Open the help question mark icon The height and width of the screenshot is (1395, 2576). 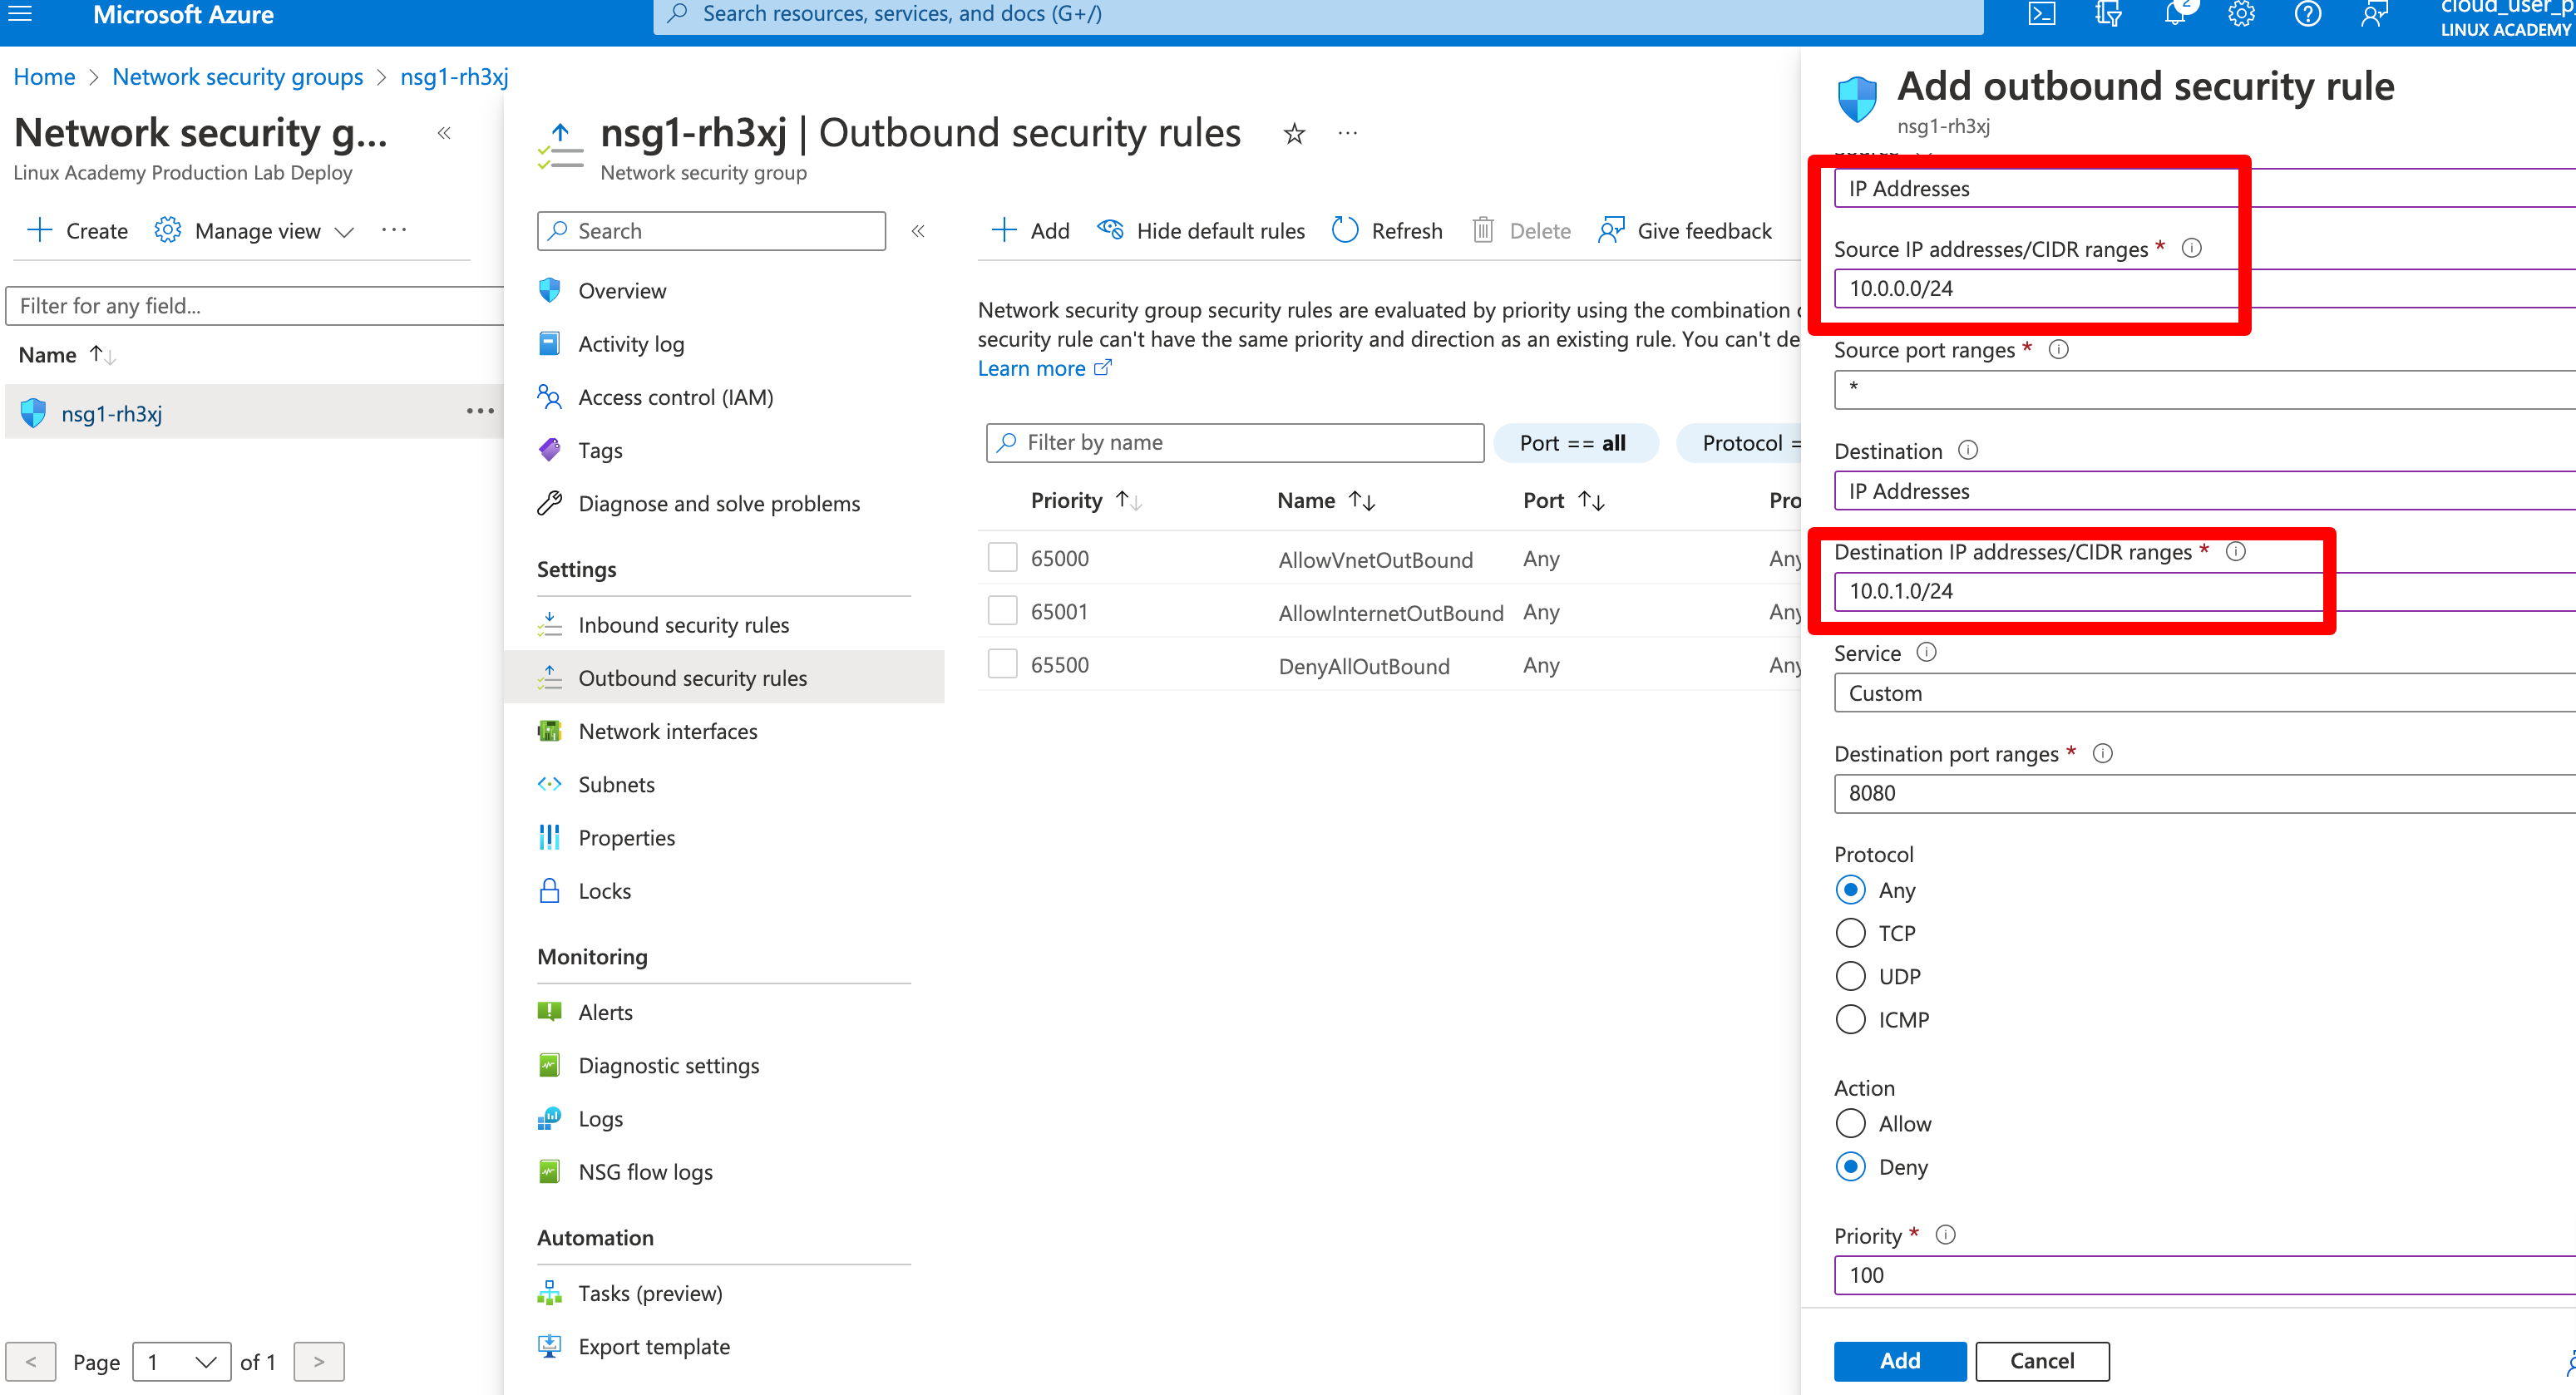point(2307,14)
